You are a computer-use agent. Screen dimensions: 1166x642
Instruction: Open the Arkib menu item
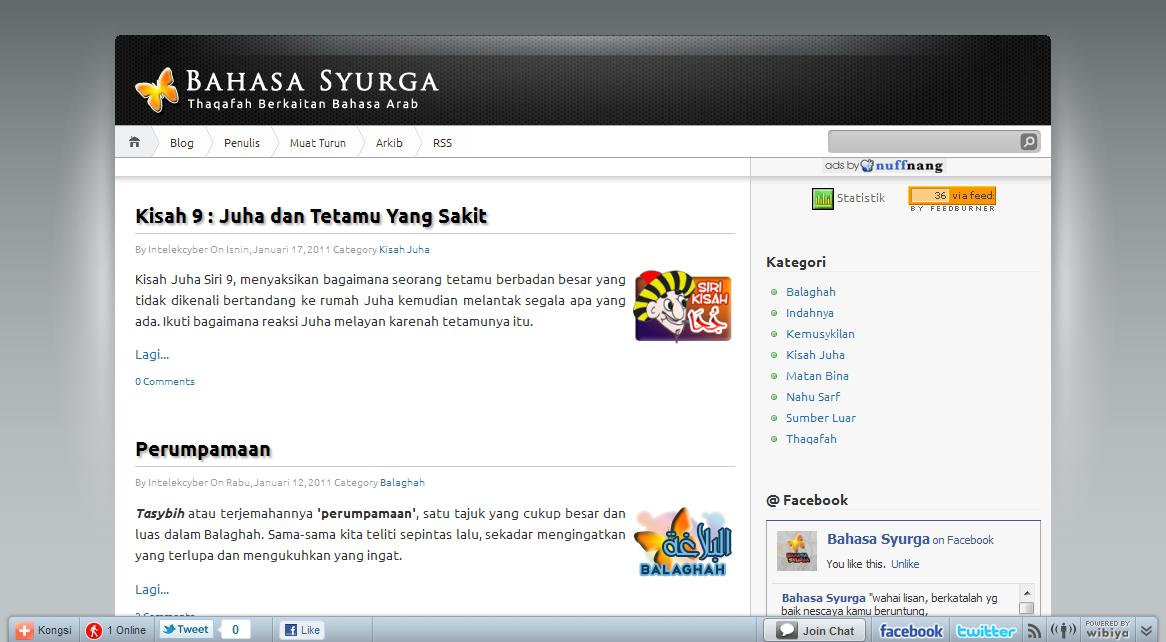coord(389,143)
